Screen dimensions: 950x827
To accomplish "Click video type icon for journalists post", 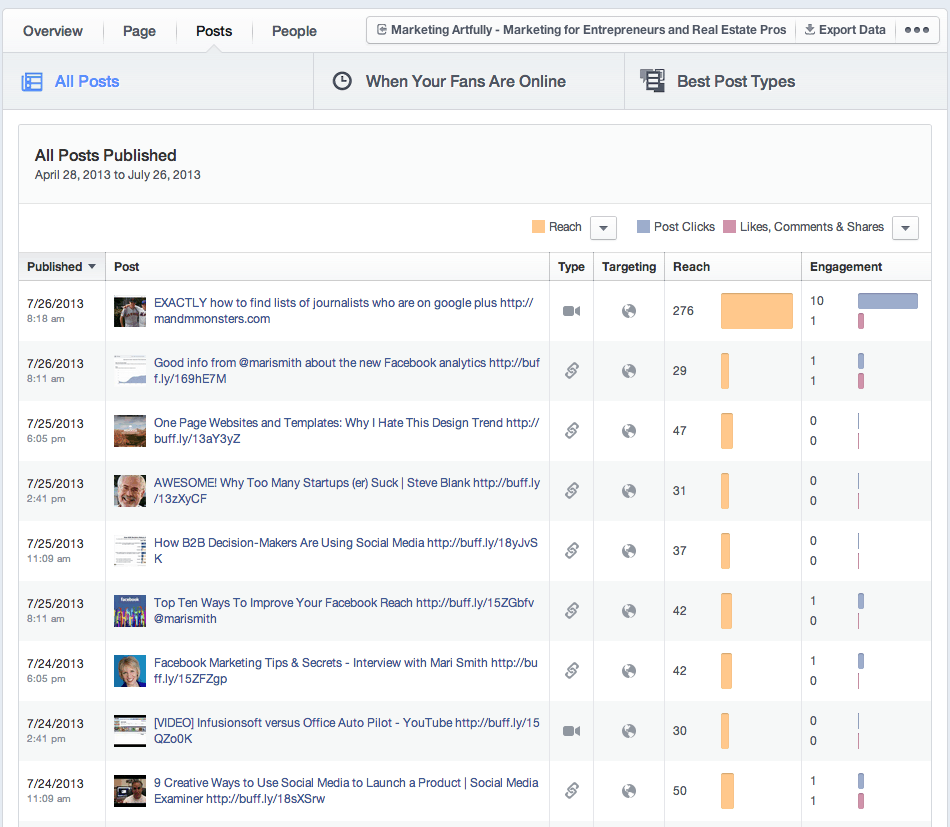I will pos(571,311).
